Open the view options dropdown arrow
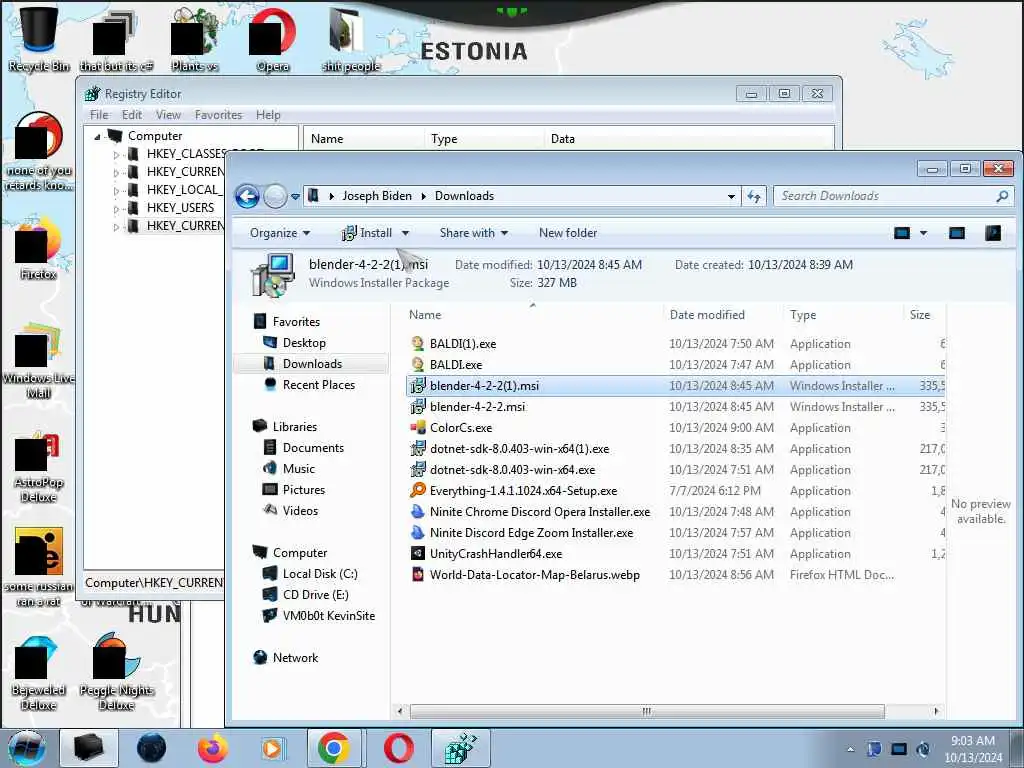This screenshot has width=1024, height=768. point(923,233)
